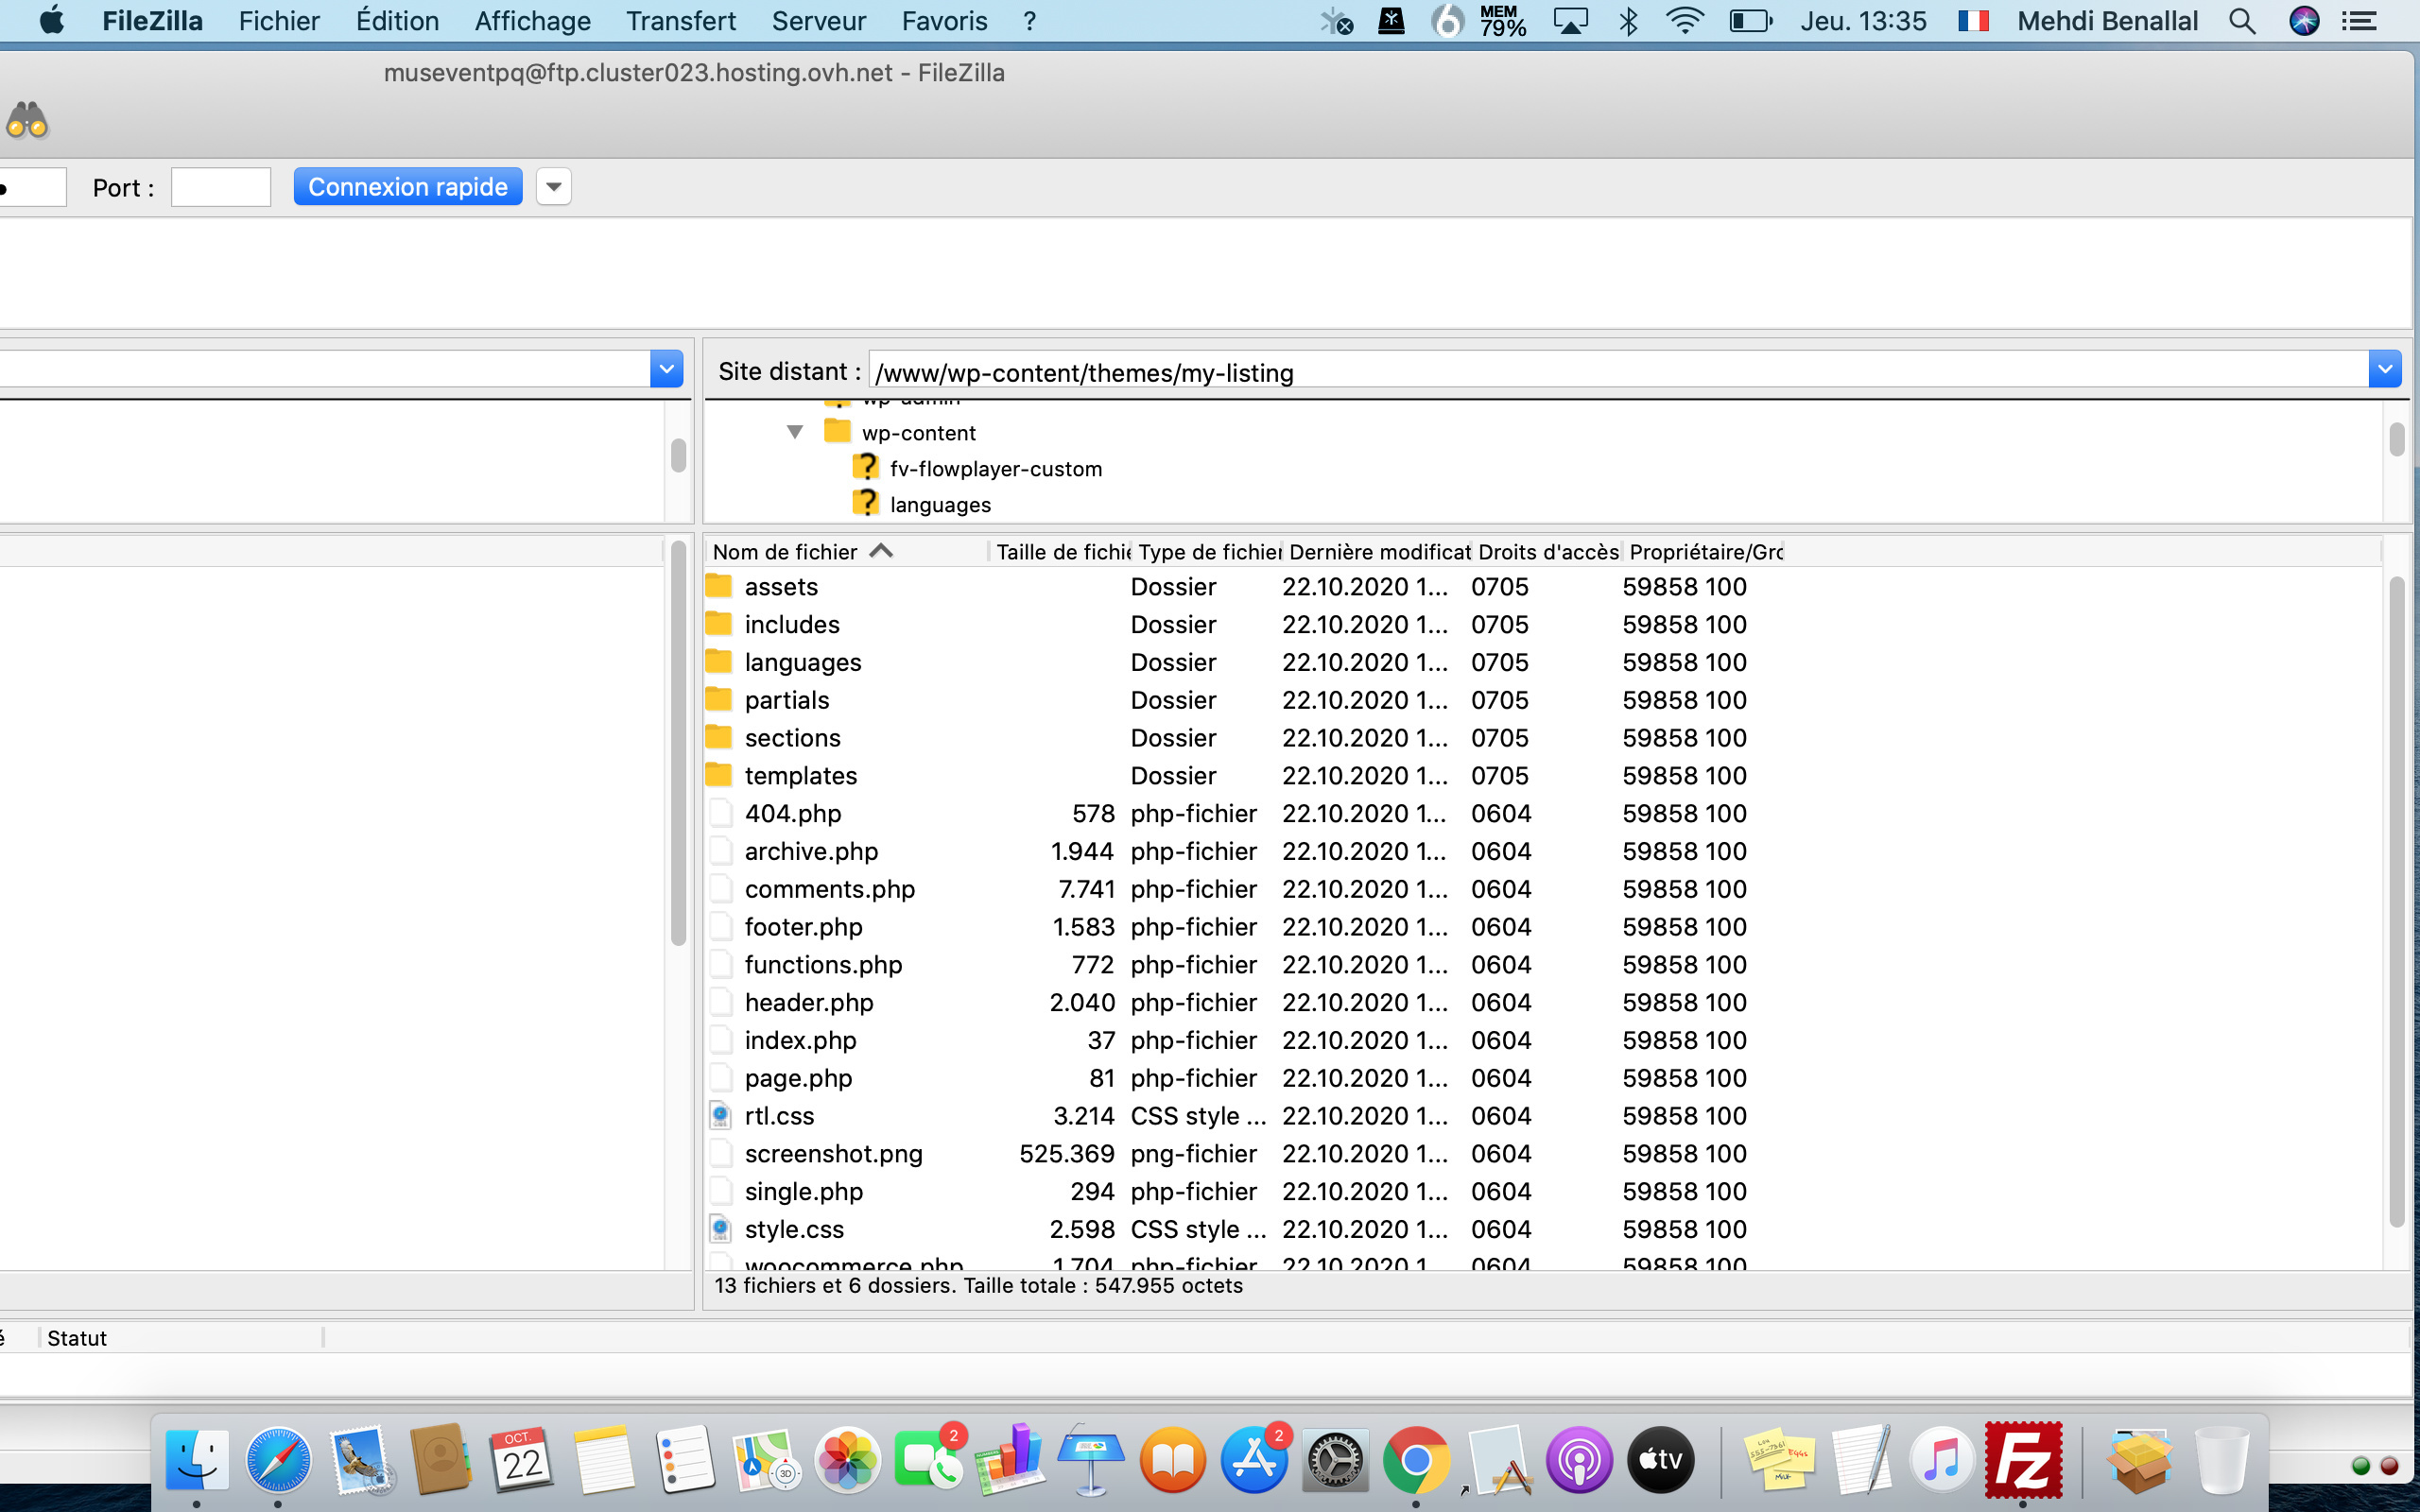Open Spotlight search magnifier in menu bar
2420x1512 pixels.
tap(2242, 21)
